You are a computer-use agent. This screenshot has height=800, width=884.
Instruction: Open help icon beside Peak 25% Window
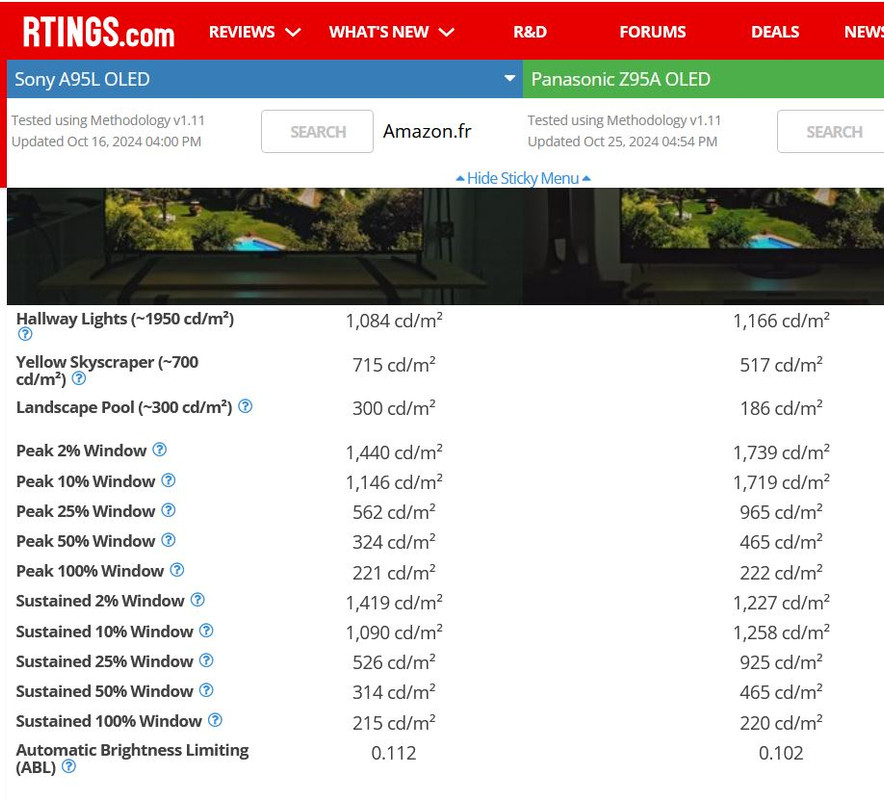coord(169,510)
